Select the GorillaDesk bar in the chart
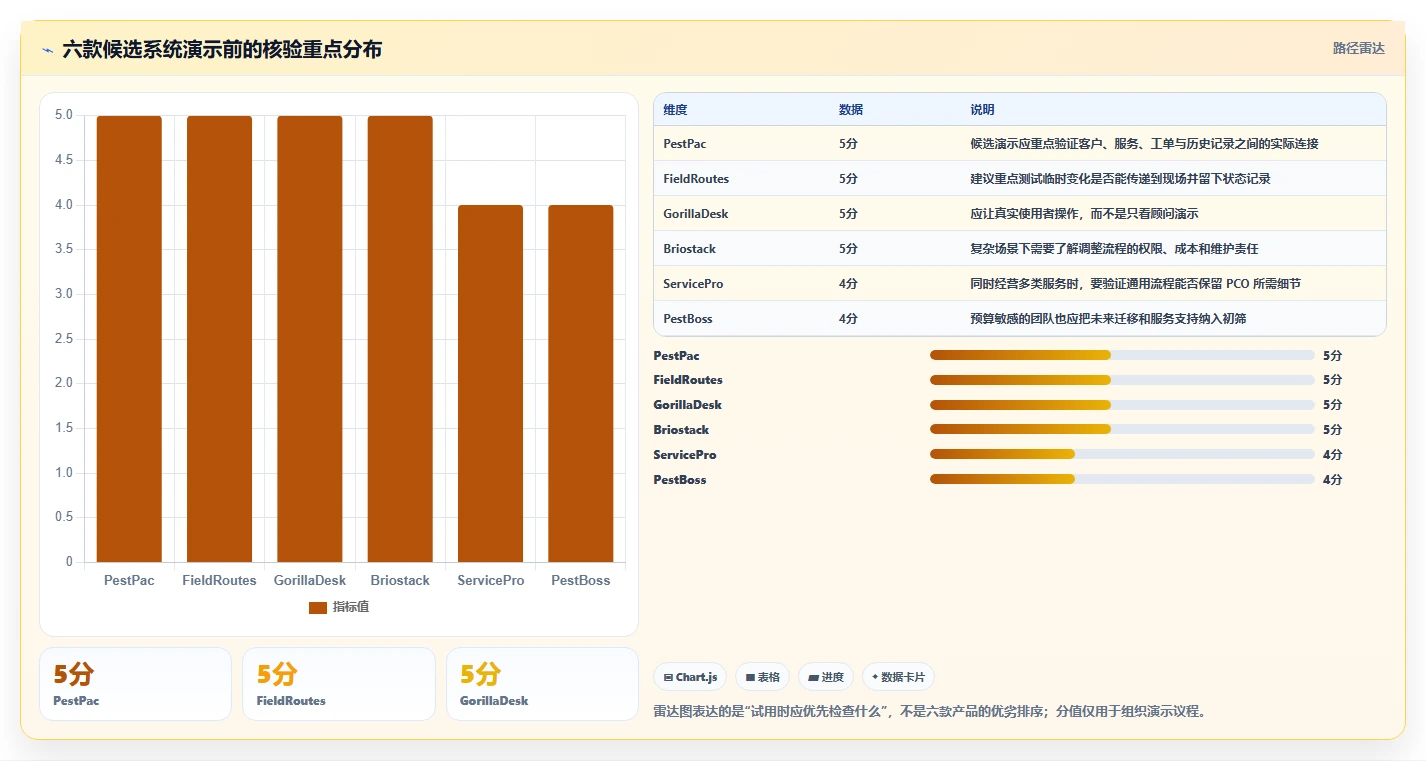 tap(310, 339)
